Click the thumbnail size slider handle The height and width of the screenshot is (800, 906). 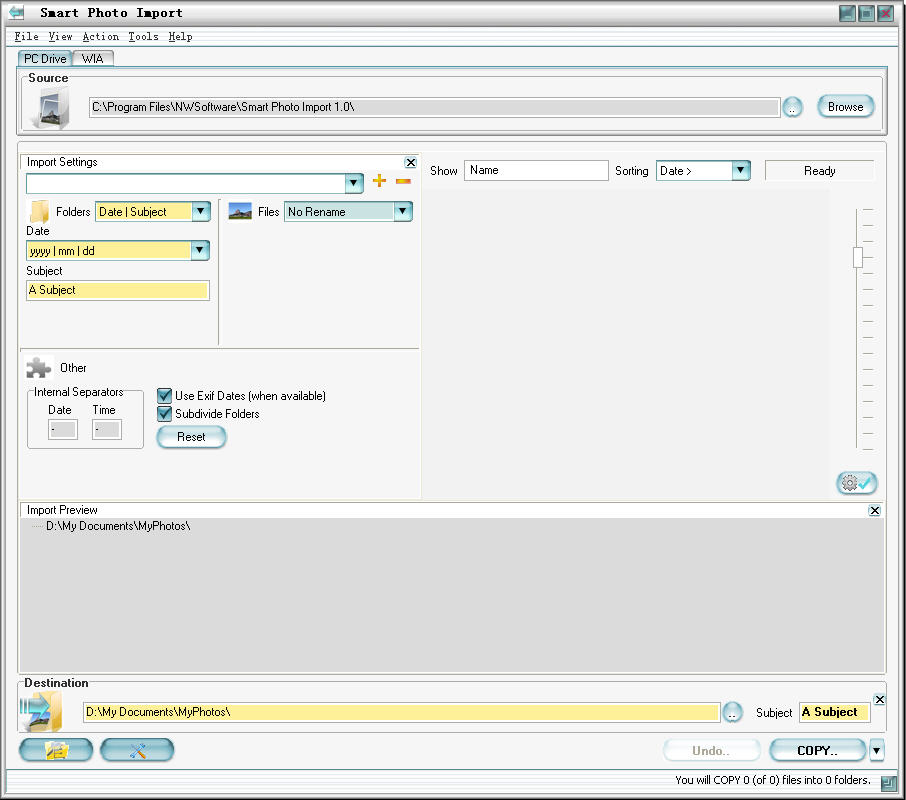tap(857, 257)
